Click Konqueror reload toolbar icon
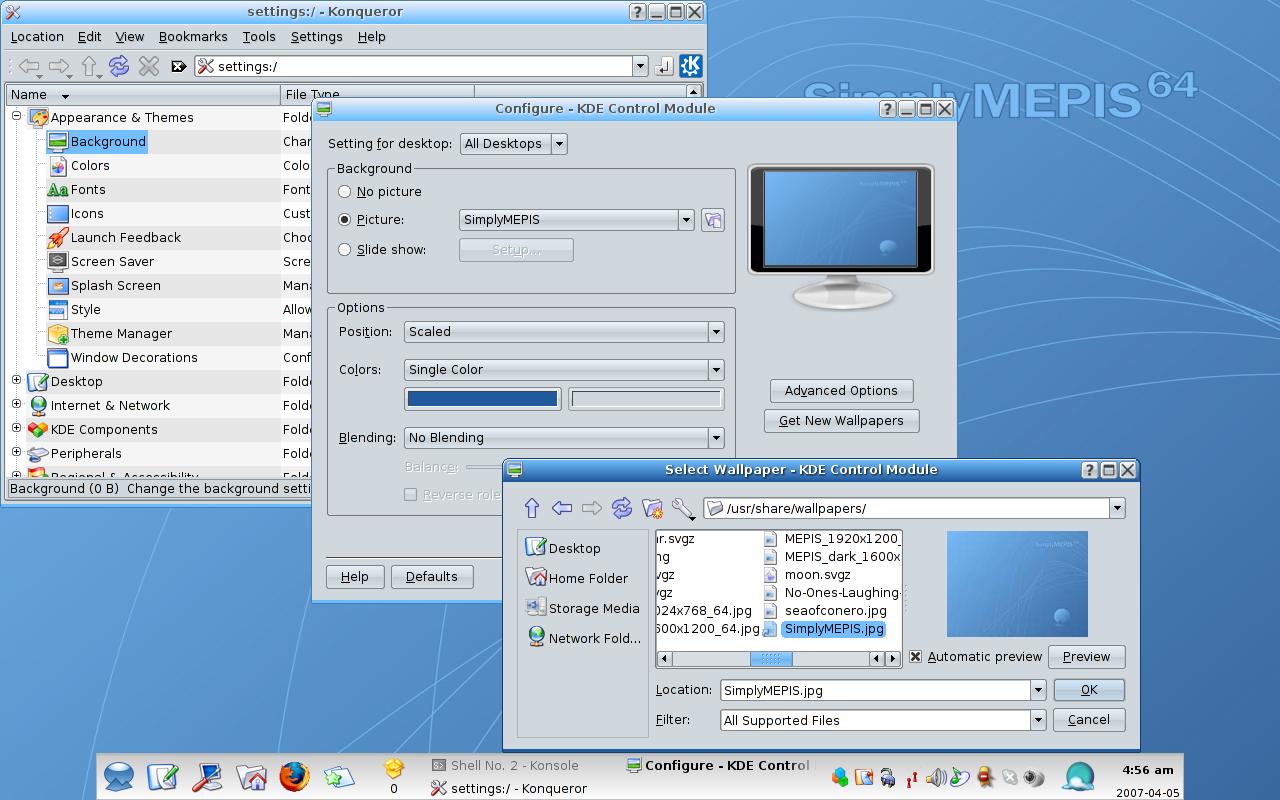 (x=119, y=66)
